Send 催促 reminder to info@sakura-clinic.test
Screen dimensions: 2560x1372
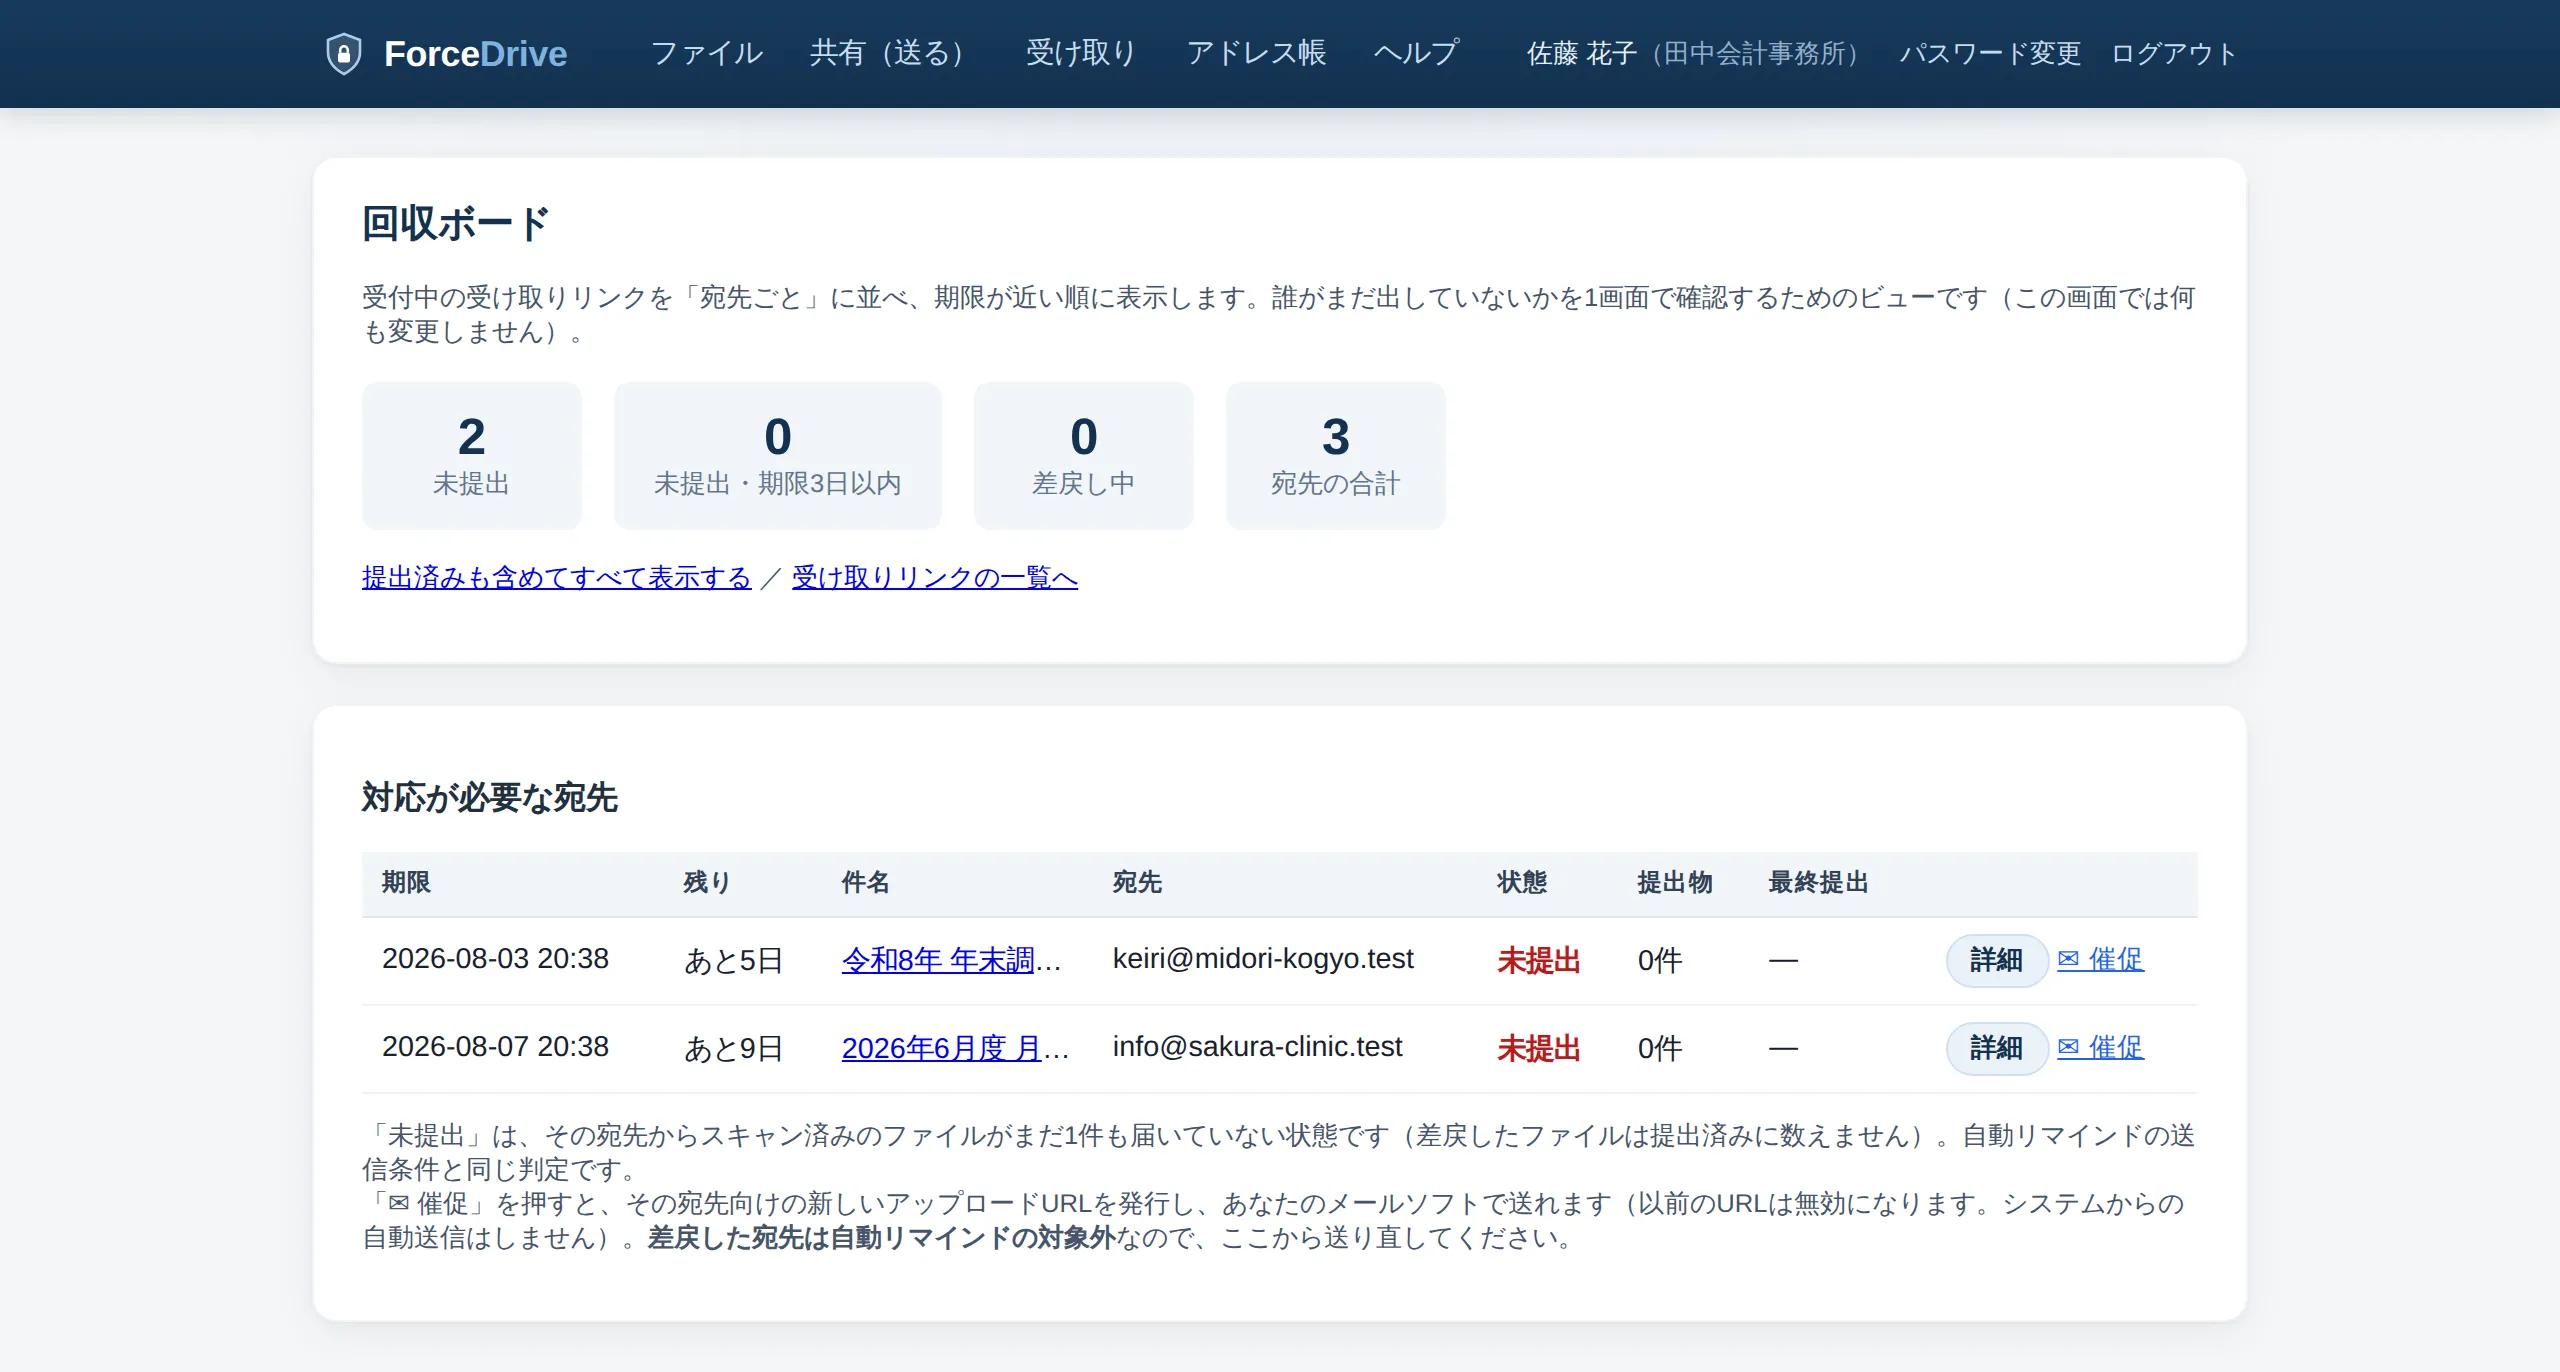coord(2100,1049)
